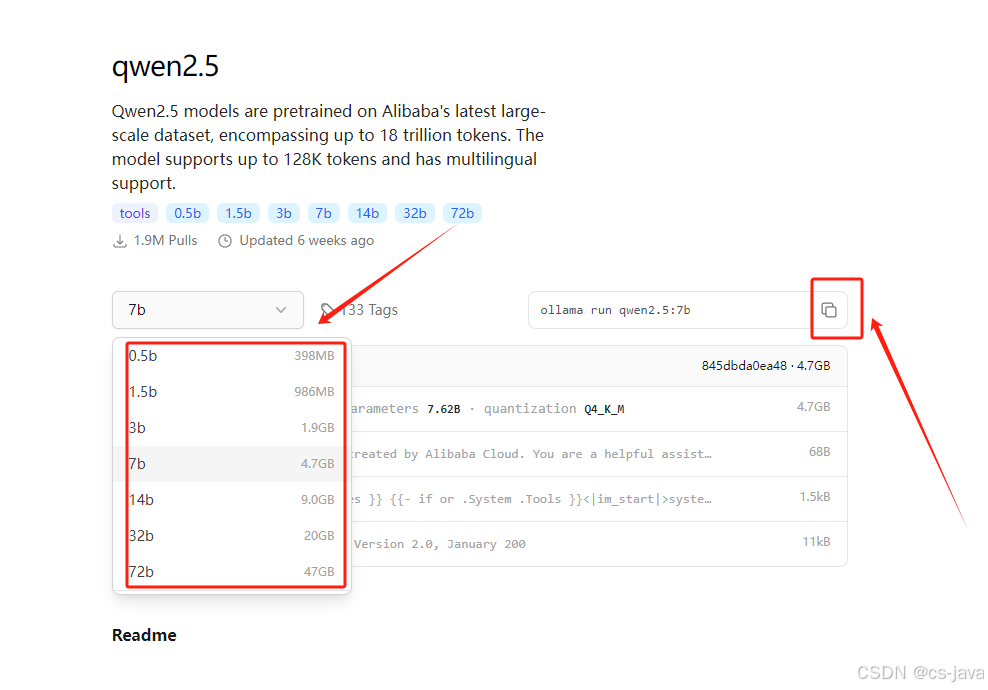Click the download icon beside 1.9M Pulls
The height and width of the screenshot is (690, 988).
coord(120,241)
